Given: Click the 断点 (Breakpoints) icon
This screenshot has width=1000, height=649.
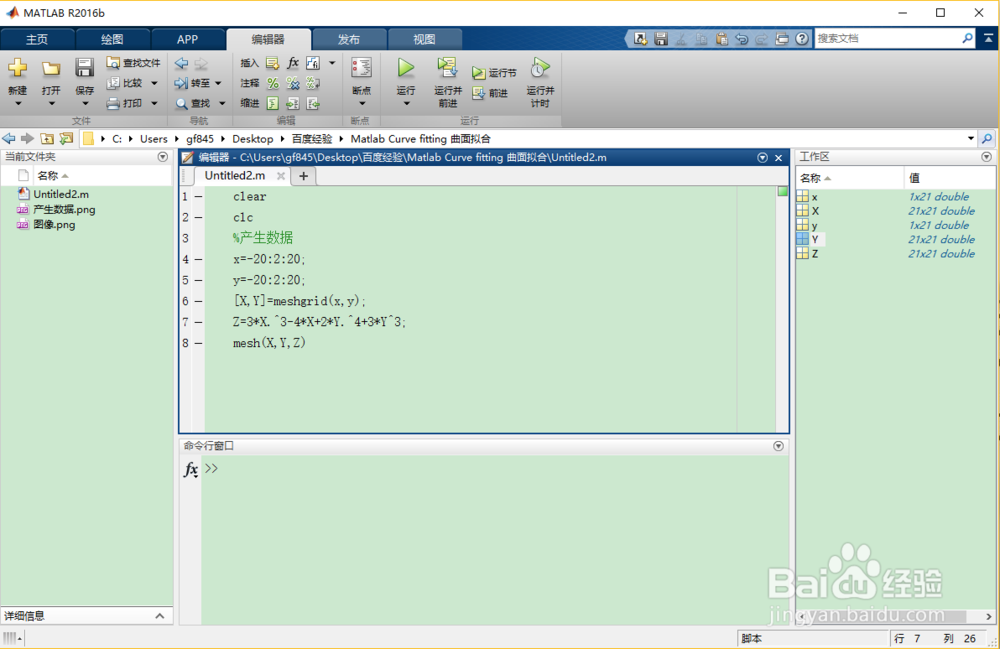Looking at the screenshot, I should click(x=361, y=68).
